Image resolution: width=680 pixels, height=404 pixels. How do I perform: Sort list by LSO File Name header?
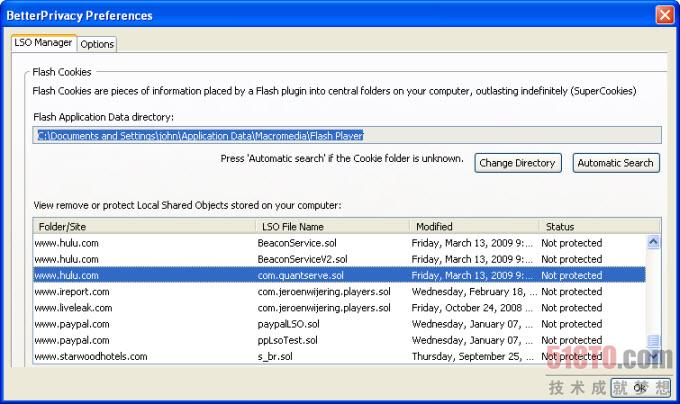pyautogui.click(x=333, y=226)
